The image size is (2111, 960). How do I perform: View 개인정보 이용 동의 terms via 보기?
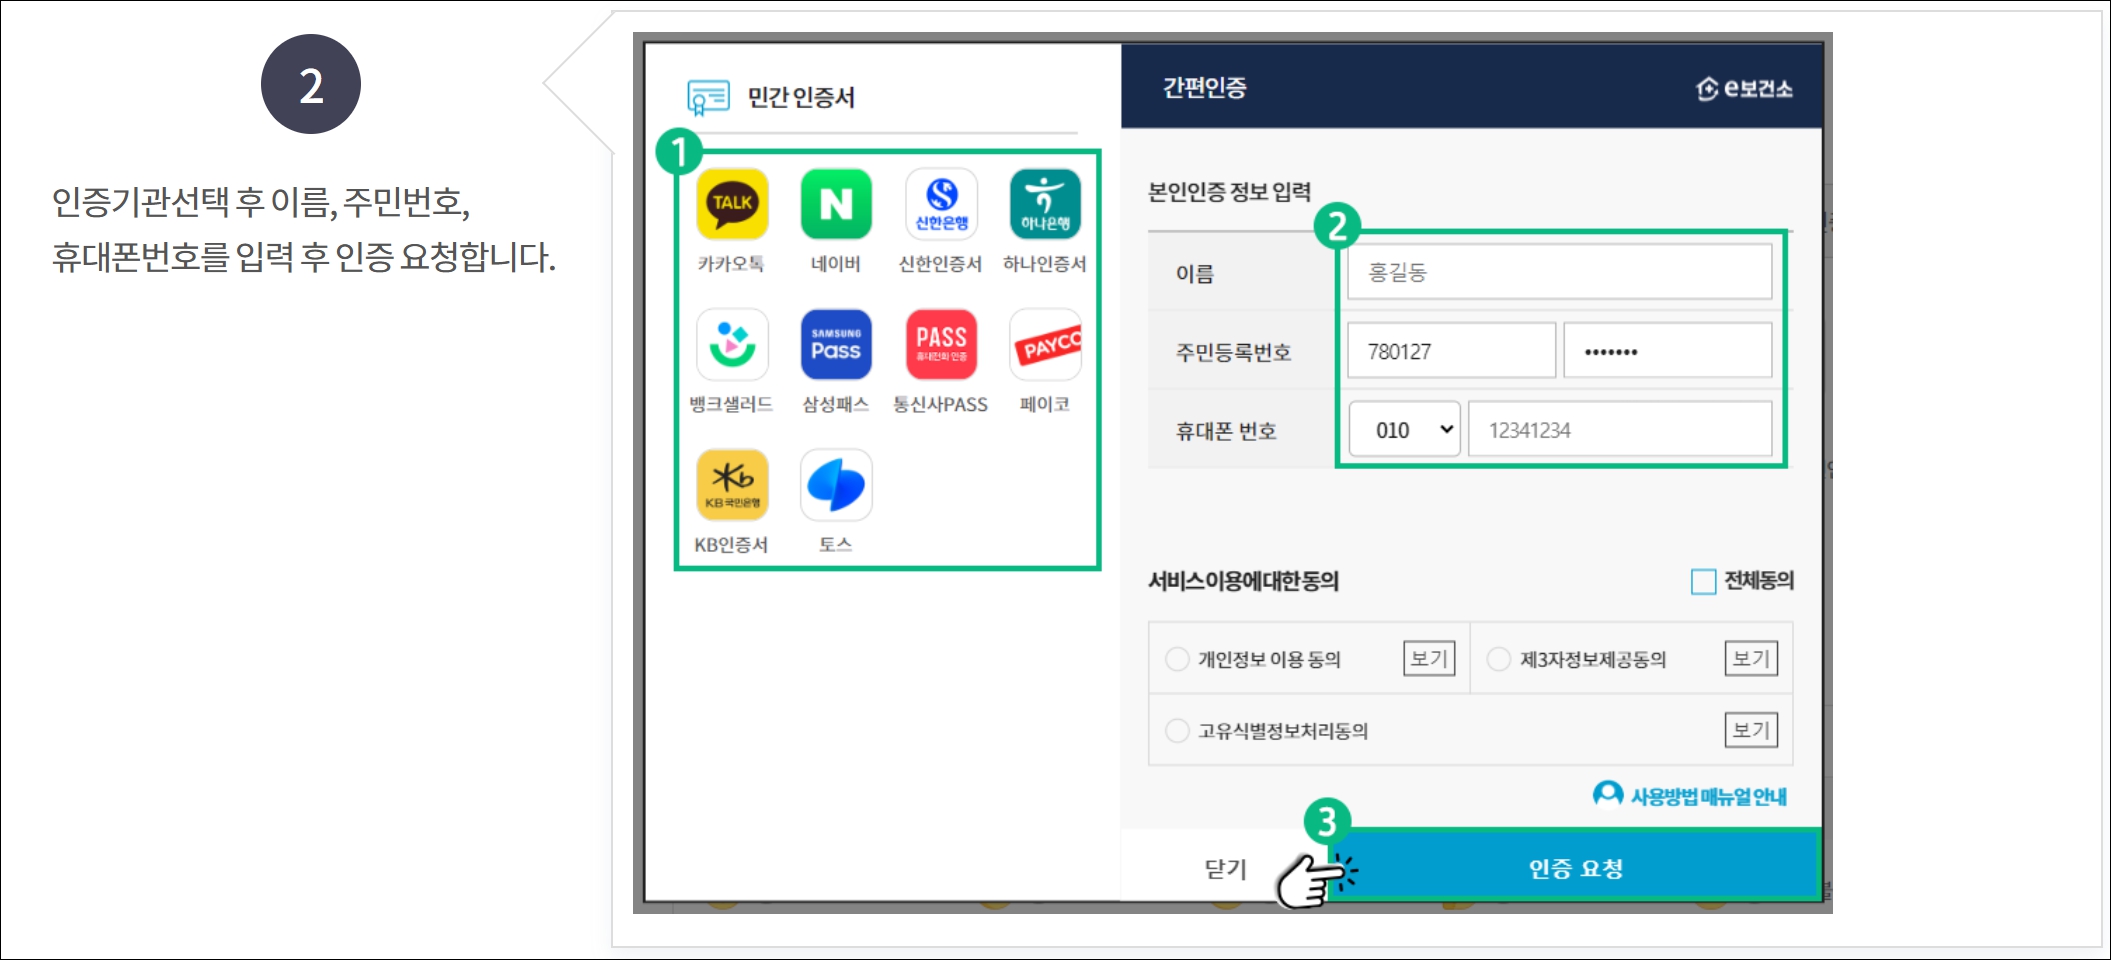coord(1429,659)
